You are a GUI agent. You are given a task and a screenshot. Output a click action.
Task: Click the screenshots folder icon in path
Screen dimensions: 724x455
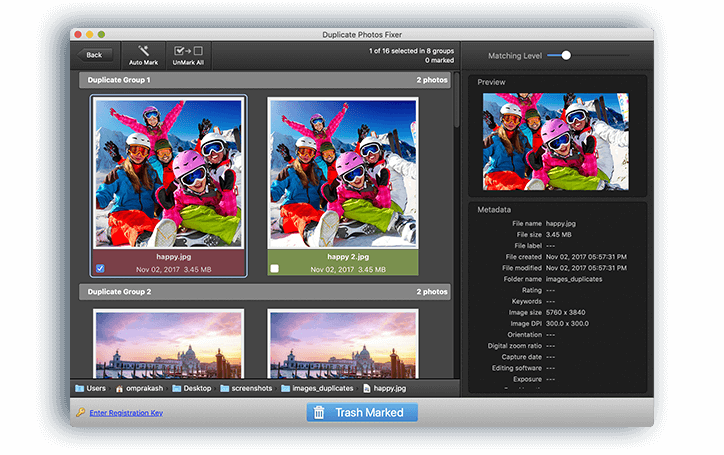pyautogui.click(x=224, y=388)
